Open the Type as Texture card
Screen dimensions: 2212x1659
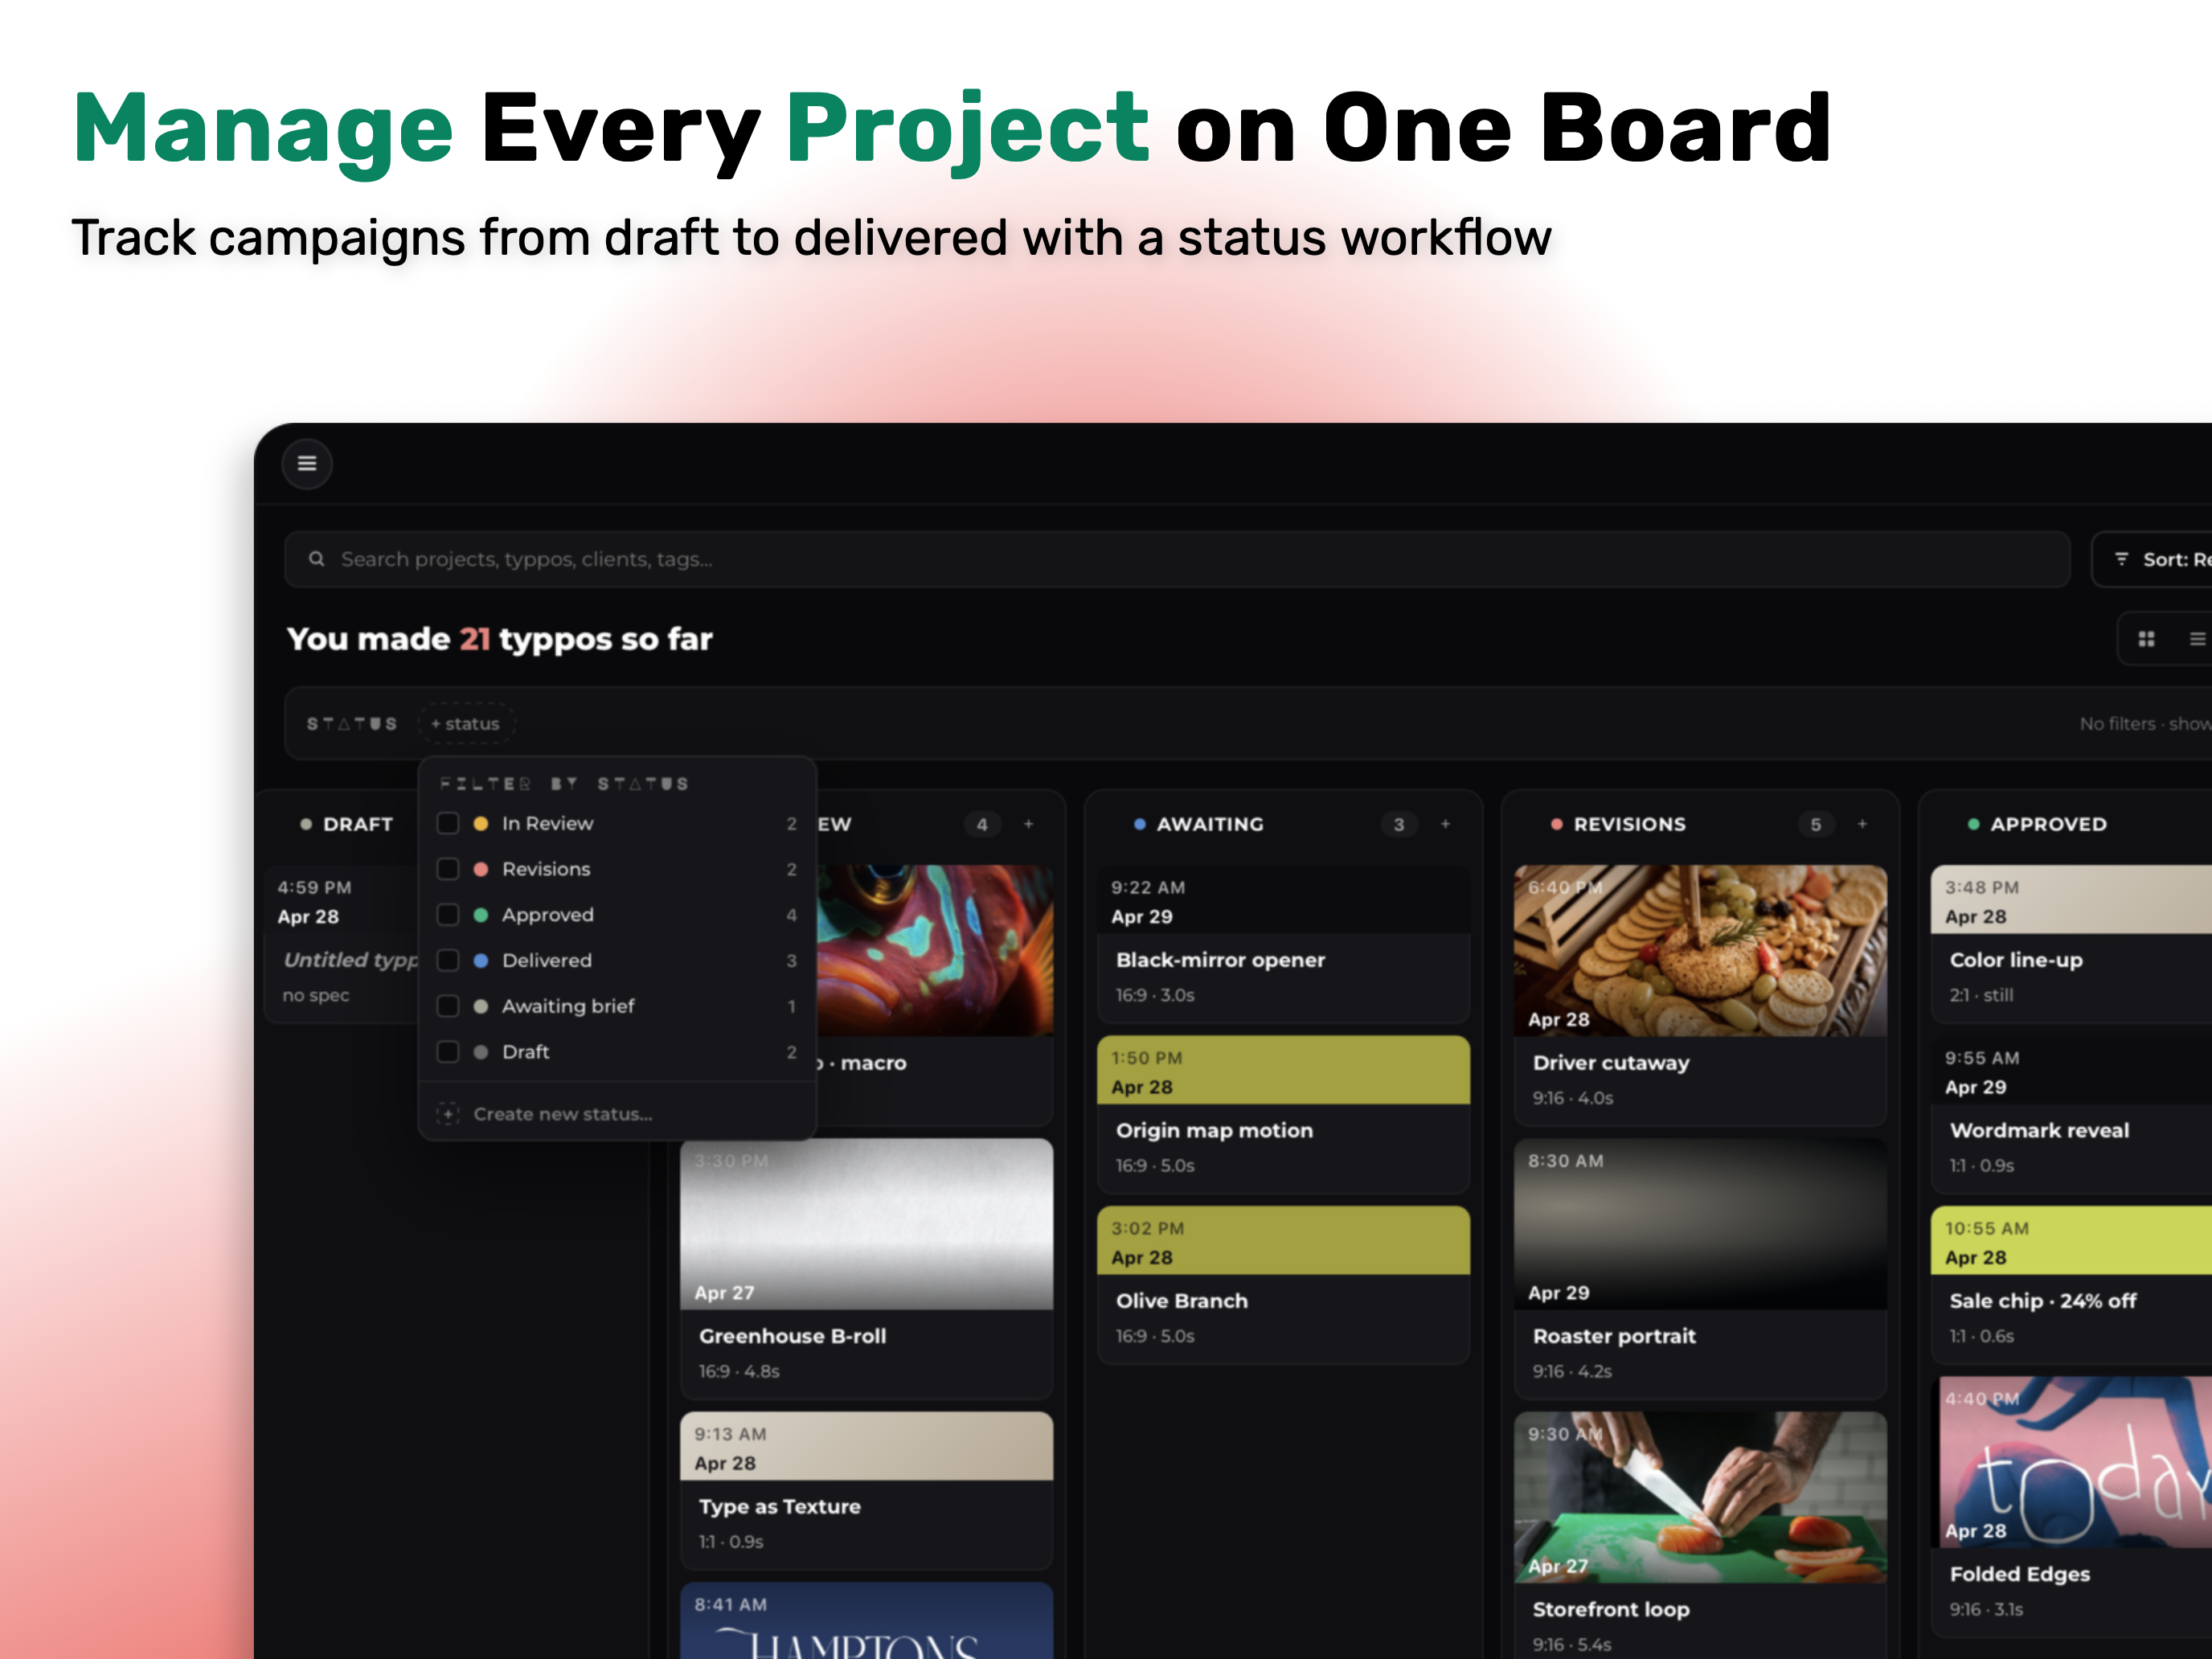coord(866,1490)
